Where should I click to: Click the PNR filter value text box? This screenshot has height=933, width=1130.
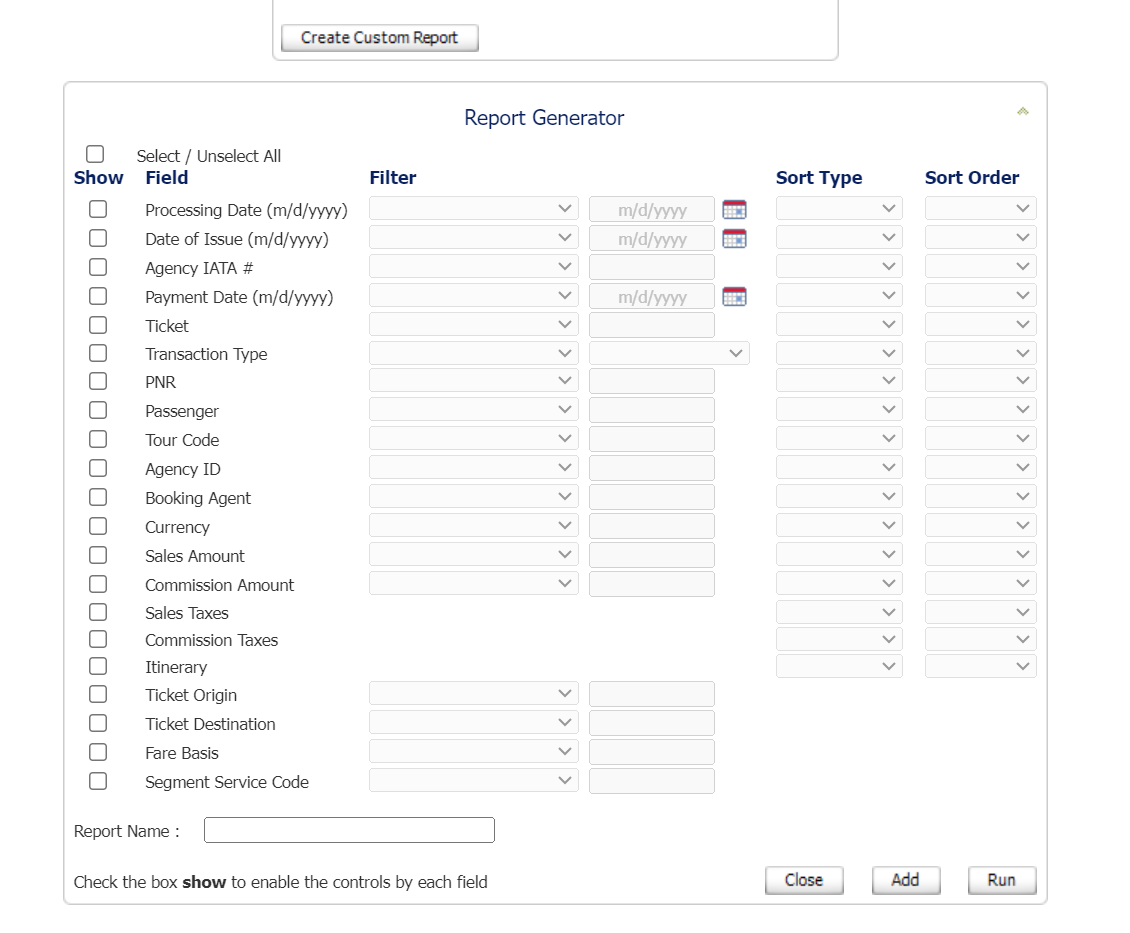coord(651,381)
